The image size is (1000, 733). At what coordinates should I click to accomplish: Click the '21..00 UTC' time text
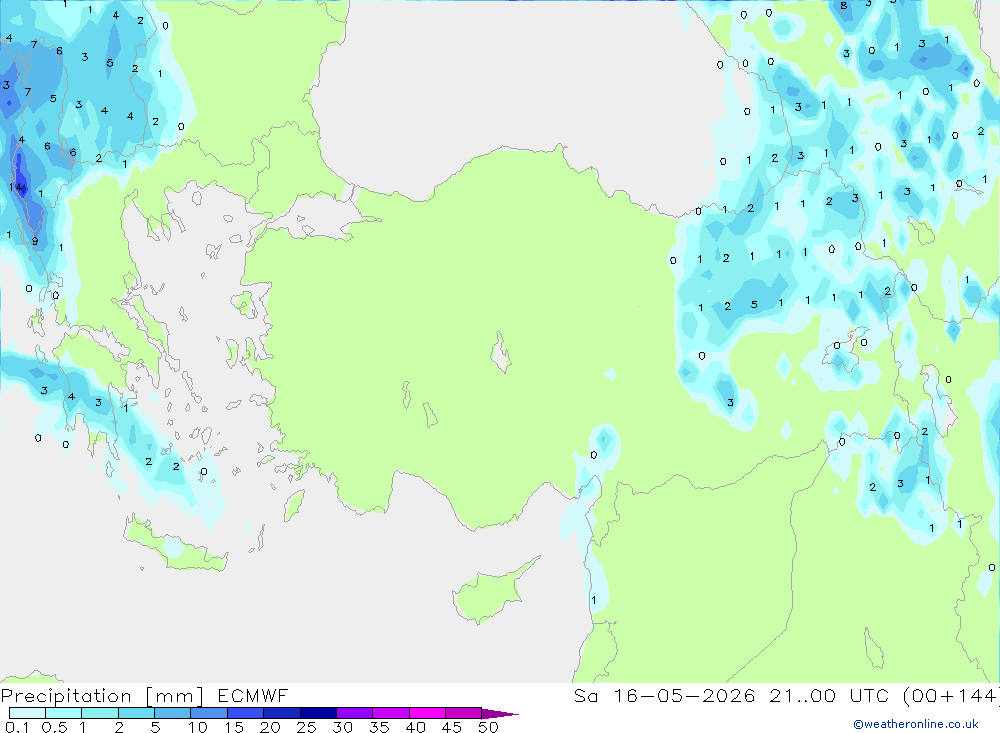[x=829, y=695]
